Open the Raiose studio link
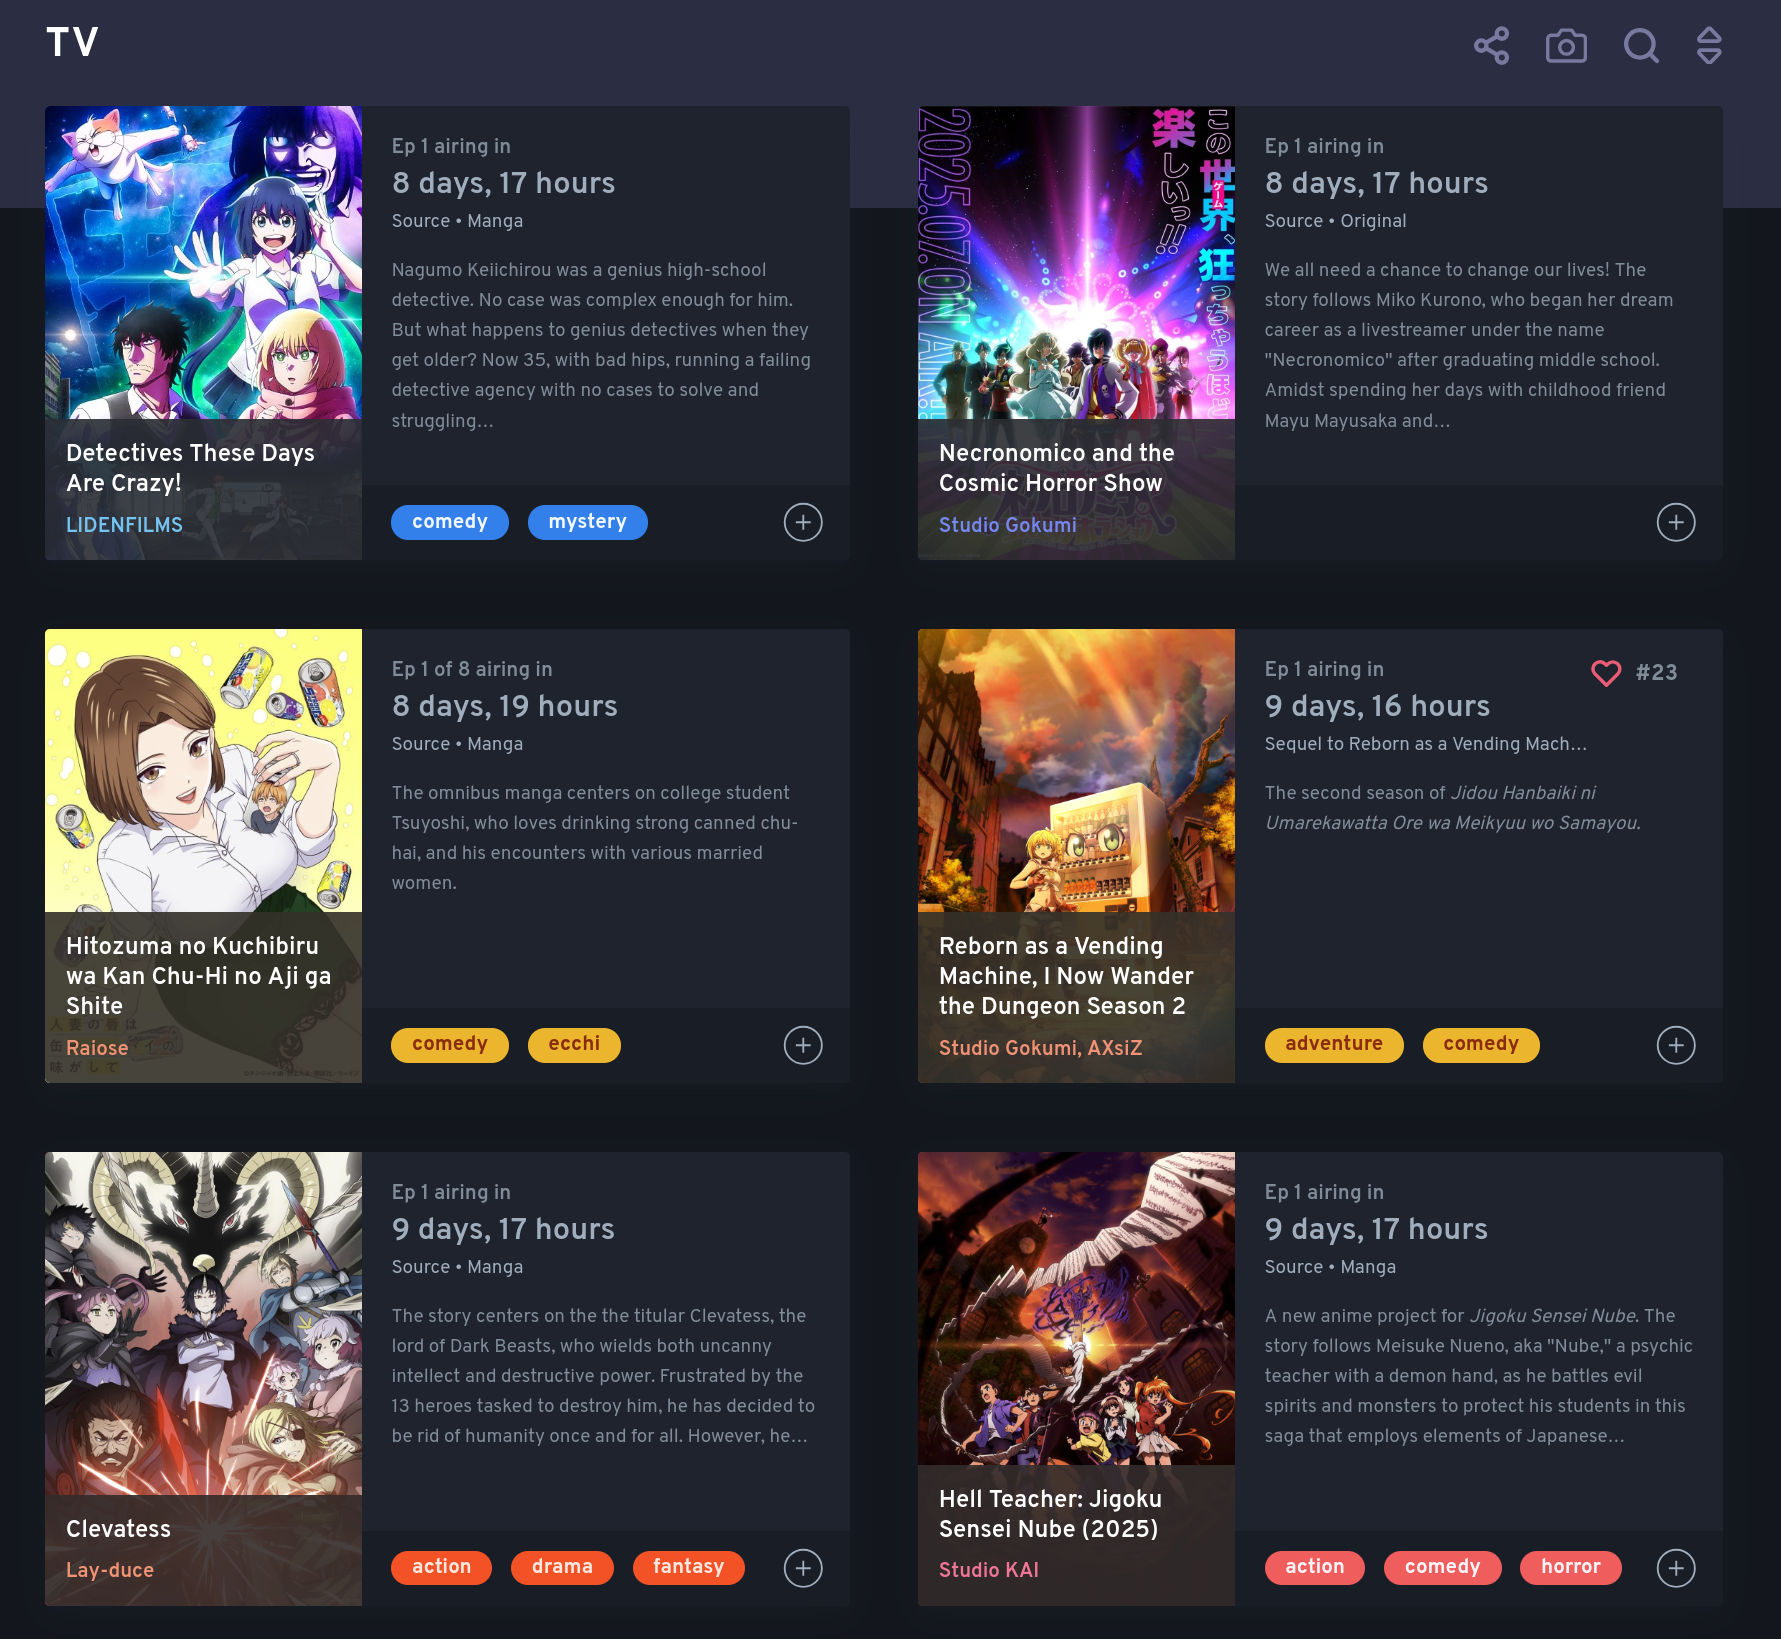 click(97, 1048)
